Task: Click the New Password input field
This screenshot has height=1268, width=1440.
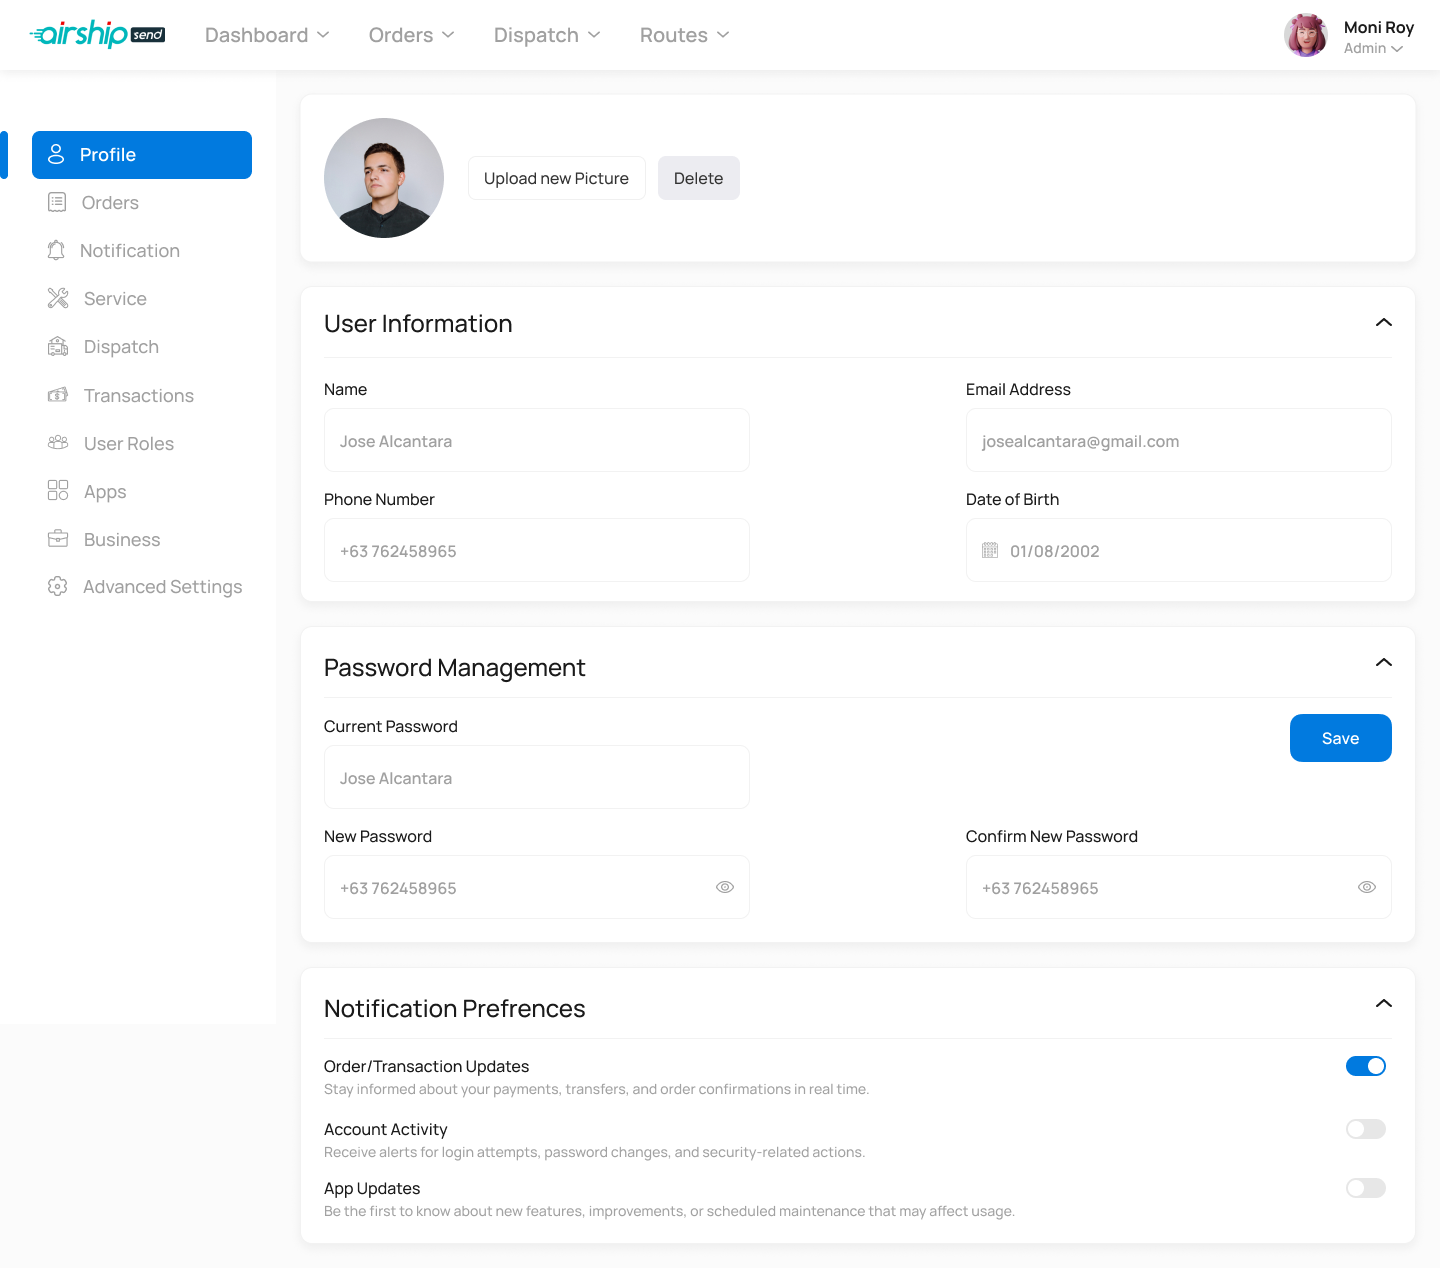Action: tap(537, 887)
